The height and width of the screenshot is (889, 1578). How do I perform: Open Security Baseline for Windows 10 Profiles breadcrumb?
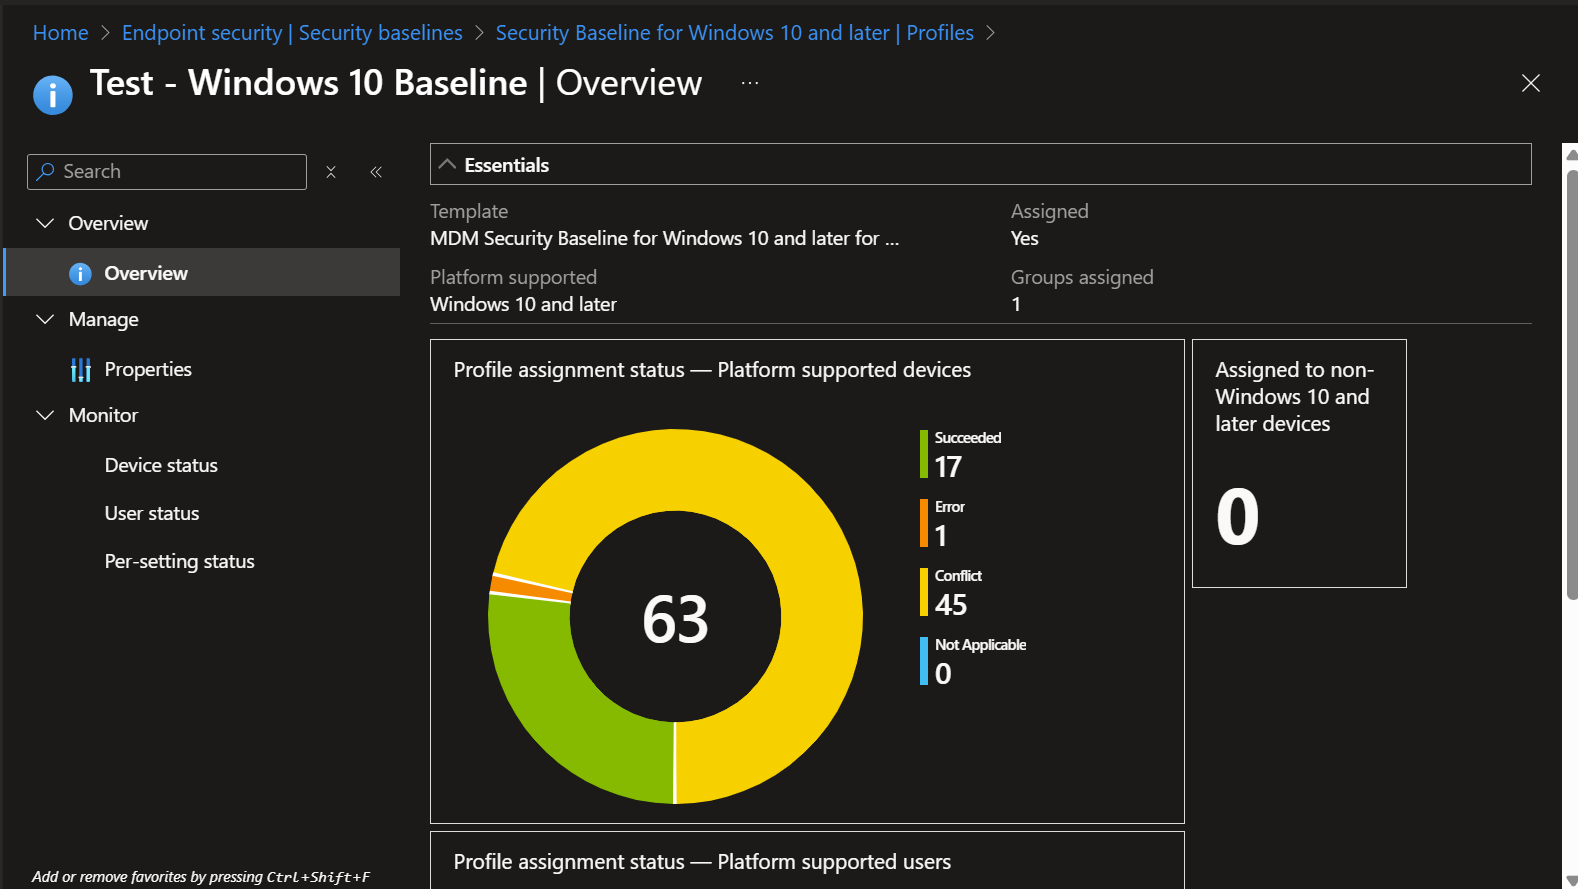pyautogui.click(x=735, y=33)
